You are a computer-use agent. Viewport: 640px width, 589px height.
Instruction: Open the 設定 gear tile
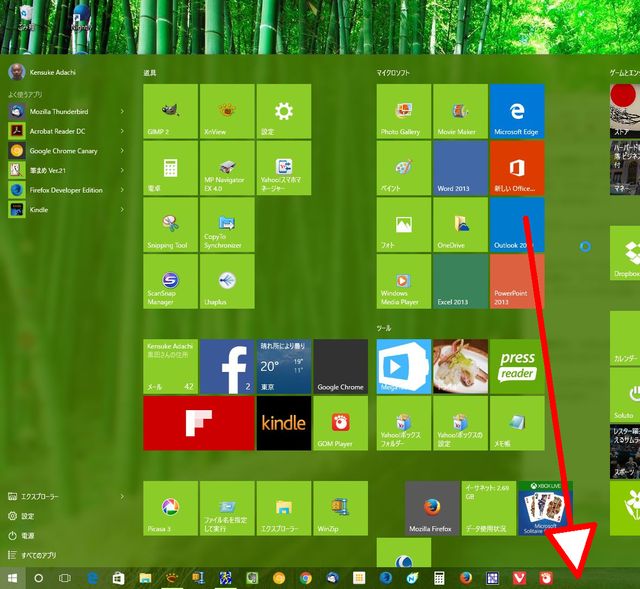point(284,111)
